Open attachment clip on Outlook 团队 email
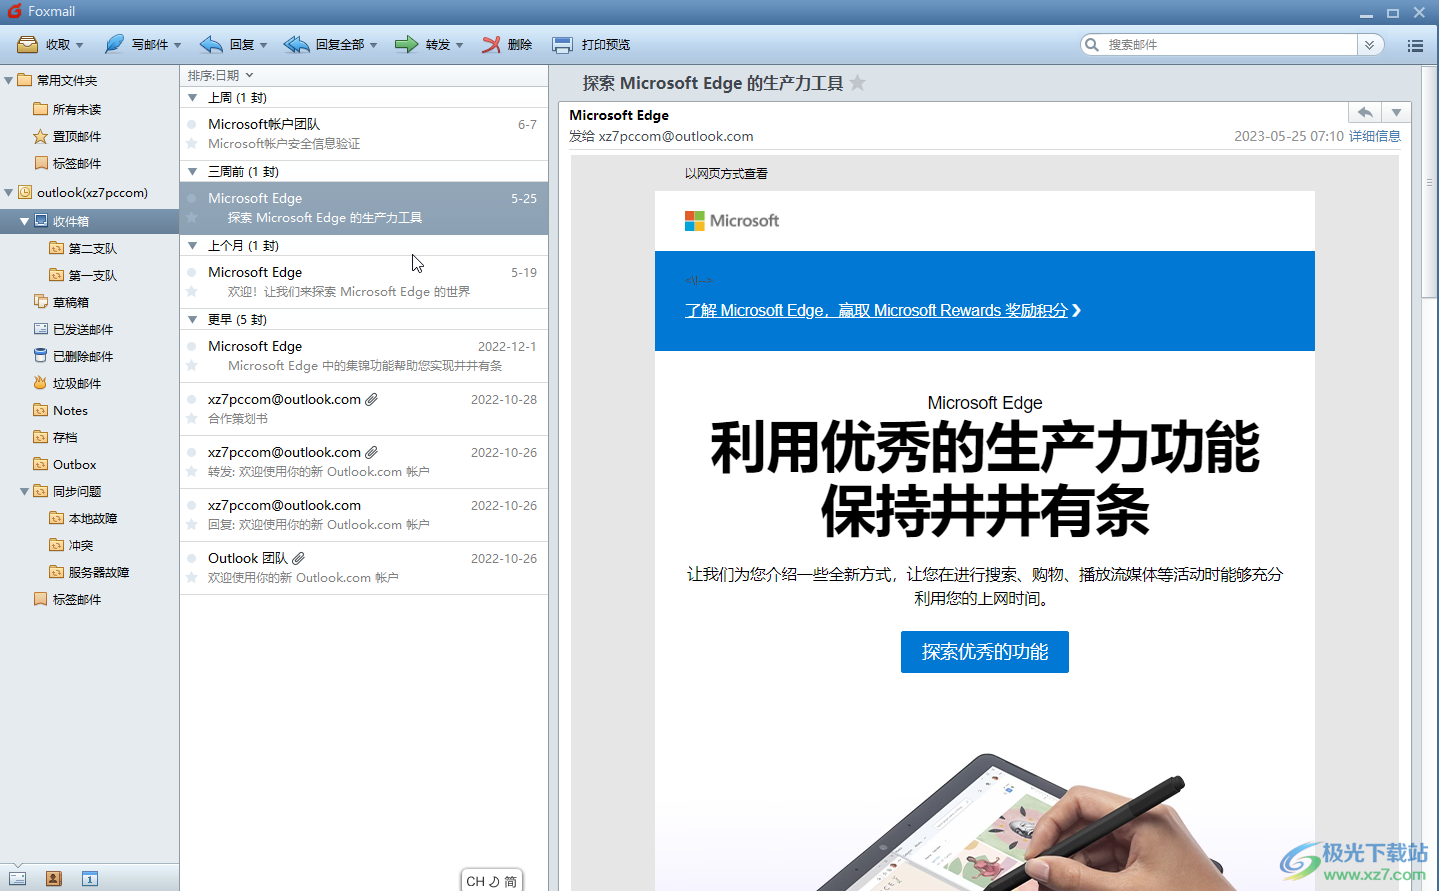Screen dimensions: 1439x891 [298, 558]
